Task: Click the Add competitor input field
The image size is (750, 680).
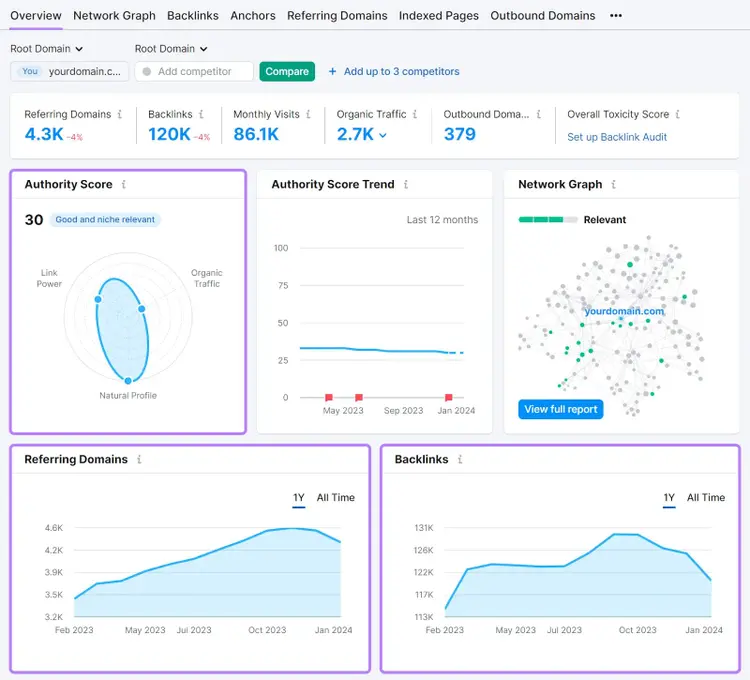Action: pos(194,71)
